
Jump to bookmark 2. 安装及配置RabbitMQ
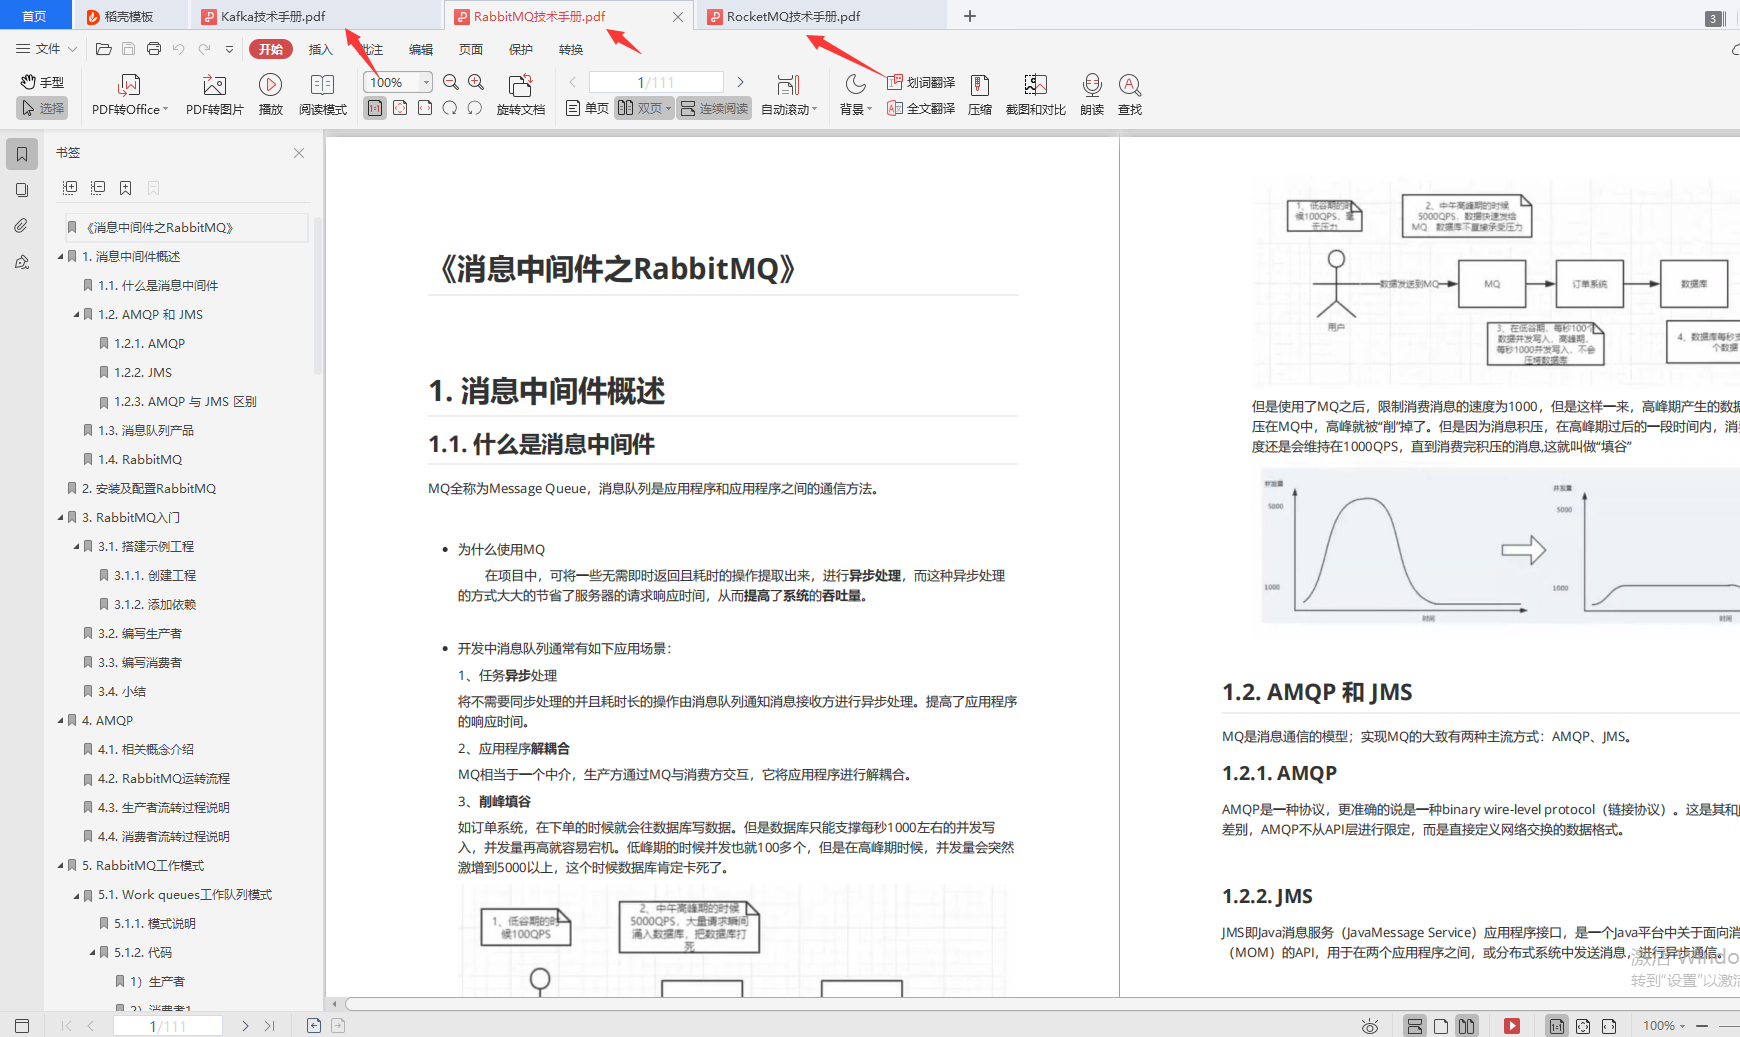(148, 488)
